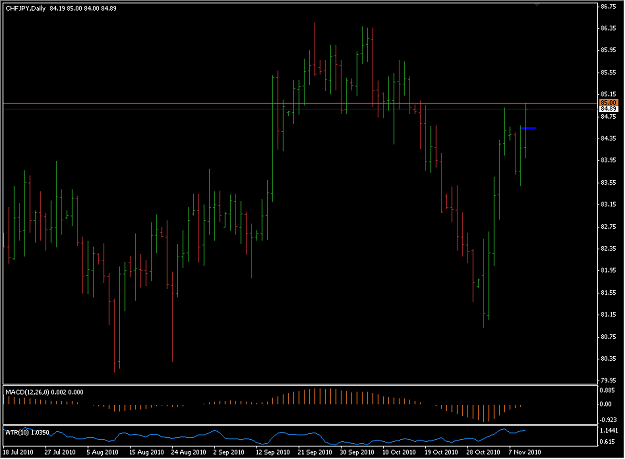625x459 pixels.
Task: Click the 82.75 price axis label
Action: tap(608, 226)
